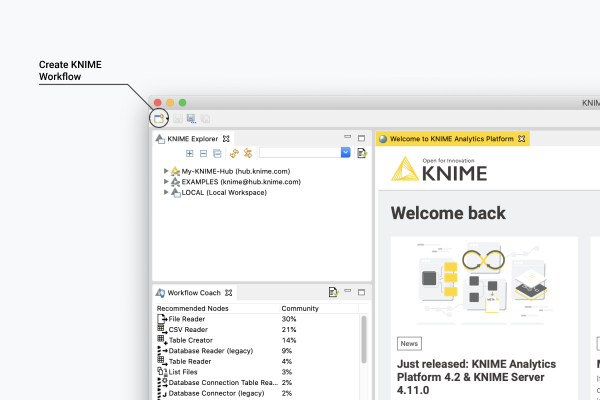This screenshot has height=400, width=600.
Task: Minimize the KNIME Explorer panel
Action: [x=347, y=137]
